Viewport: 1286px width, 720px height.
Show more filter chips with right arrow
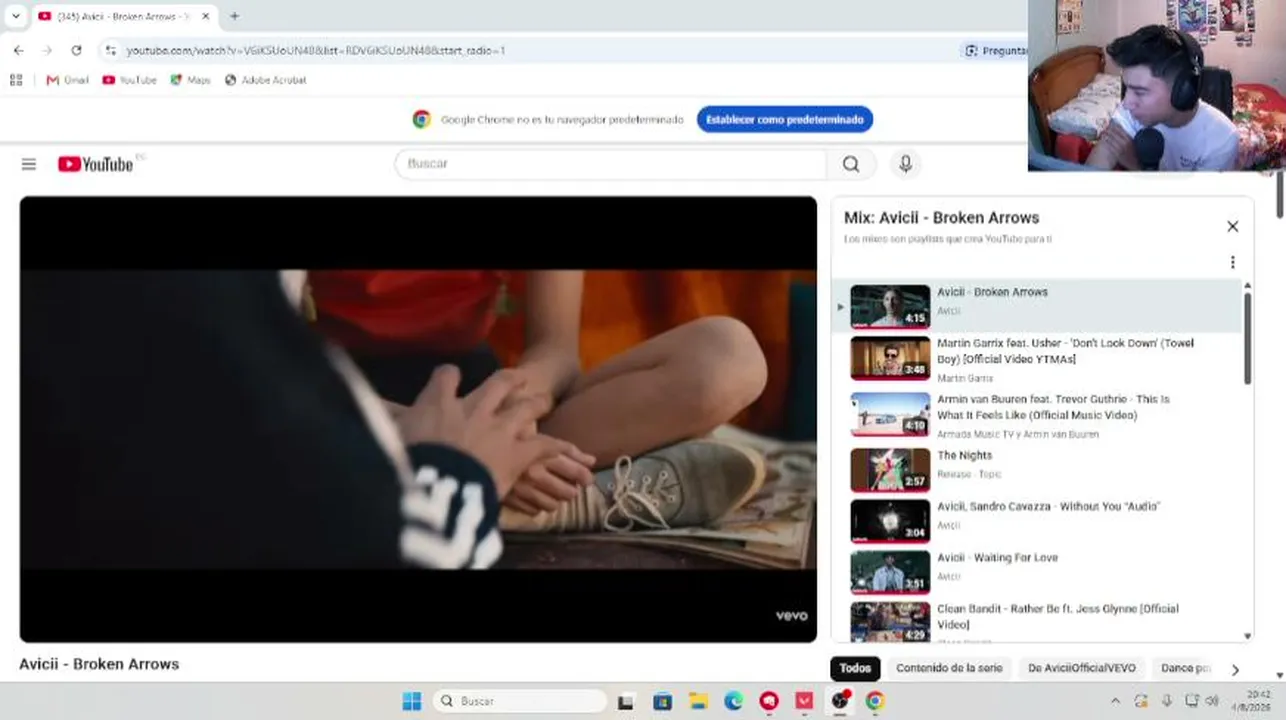(x=1235, y=670)
